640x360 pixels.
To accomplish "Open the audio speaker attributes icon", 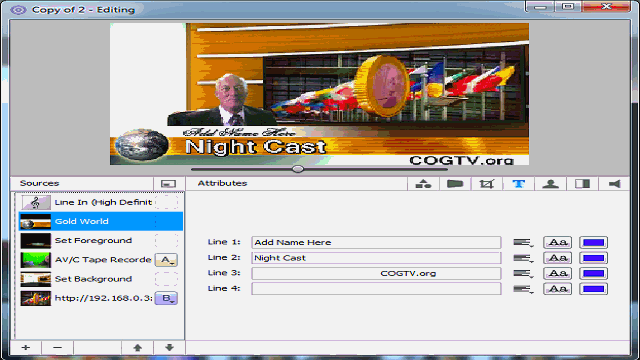I will (x=614, y=184).
